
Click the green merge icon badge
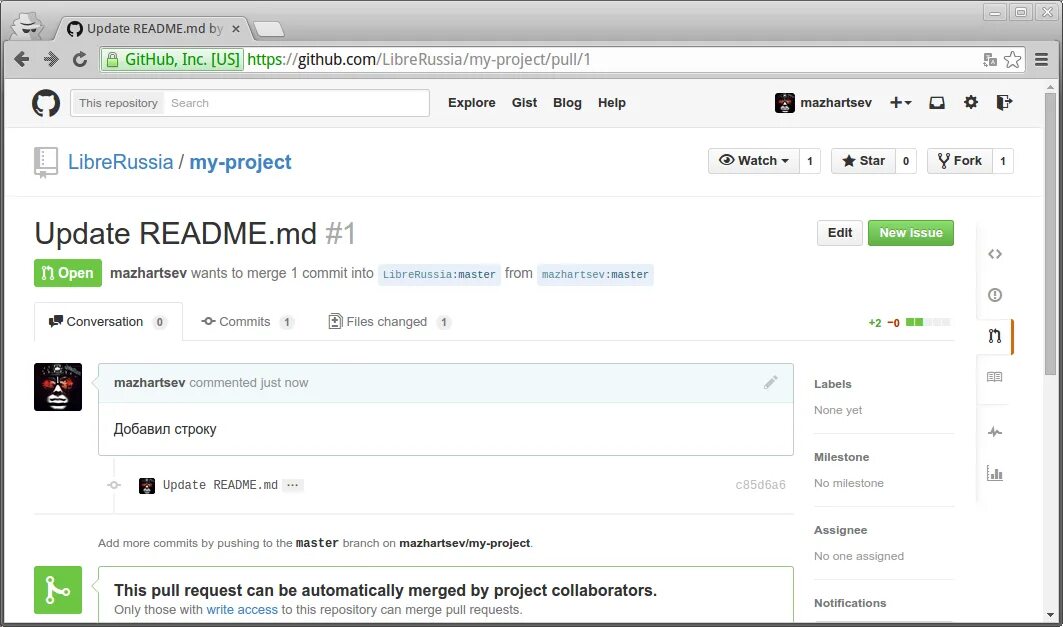58,590
